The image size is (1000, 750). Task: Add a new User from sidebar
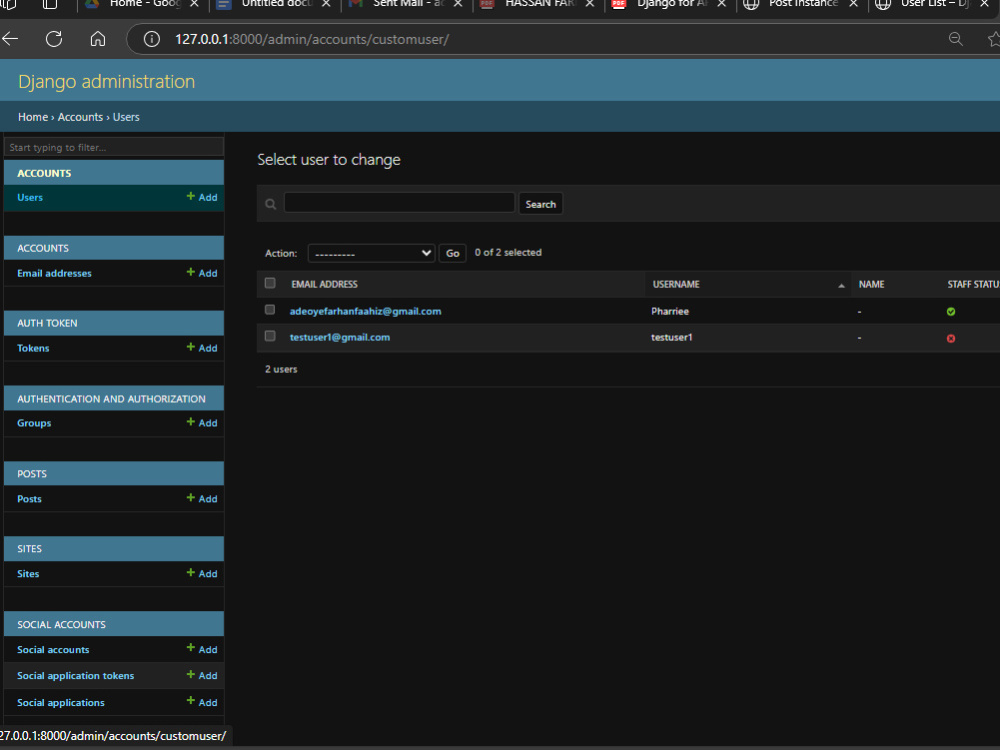point(202,197)
